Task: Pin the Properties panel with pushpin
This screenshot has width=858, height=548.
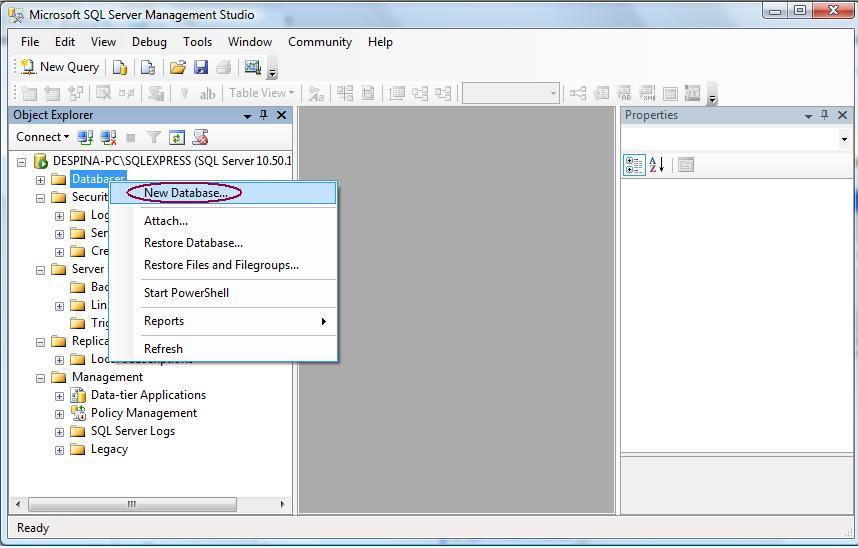Action: (825, 115)
